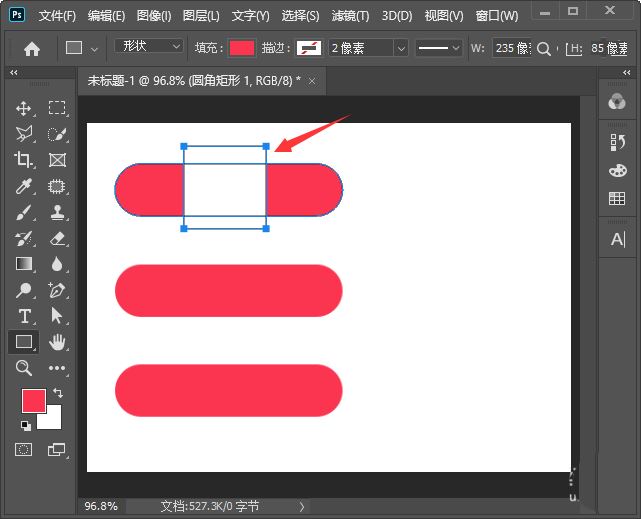Select the Pen tool
Viewport: 641px width, 519px height.
coord(57,290)
